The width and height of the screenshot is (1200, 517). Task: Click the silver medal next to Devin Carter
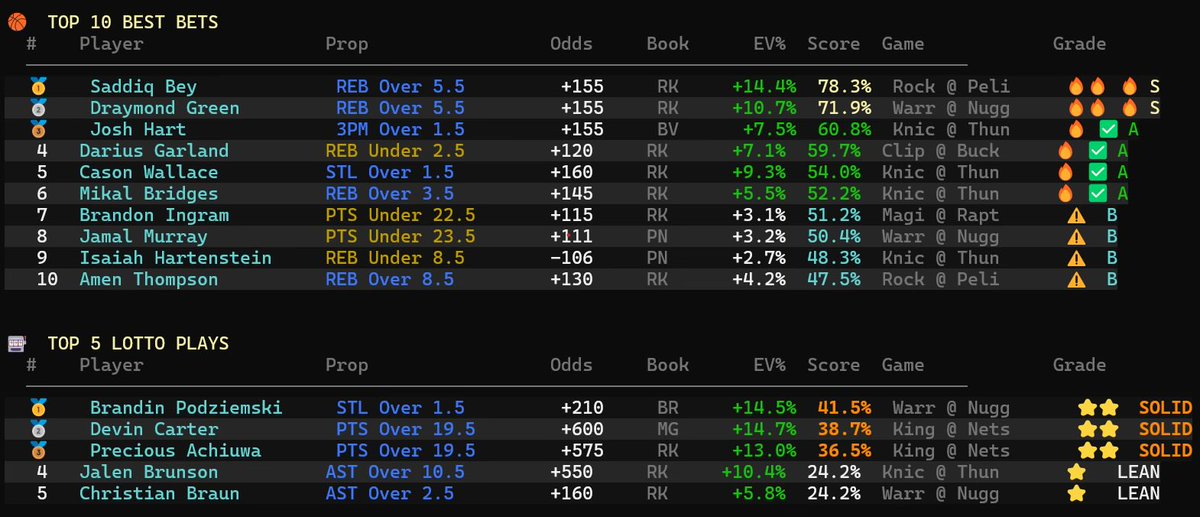tap(38, 429)
